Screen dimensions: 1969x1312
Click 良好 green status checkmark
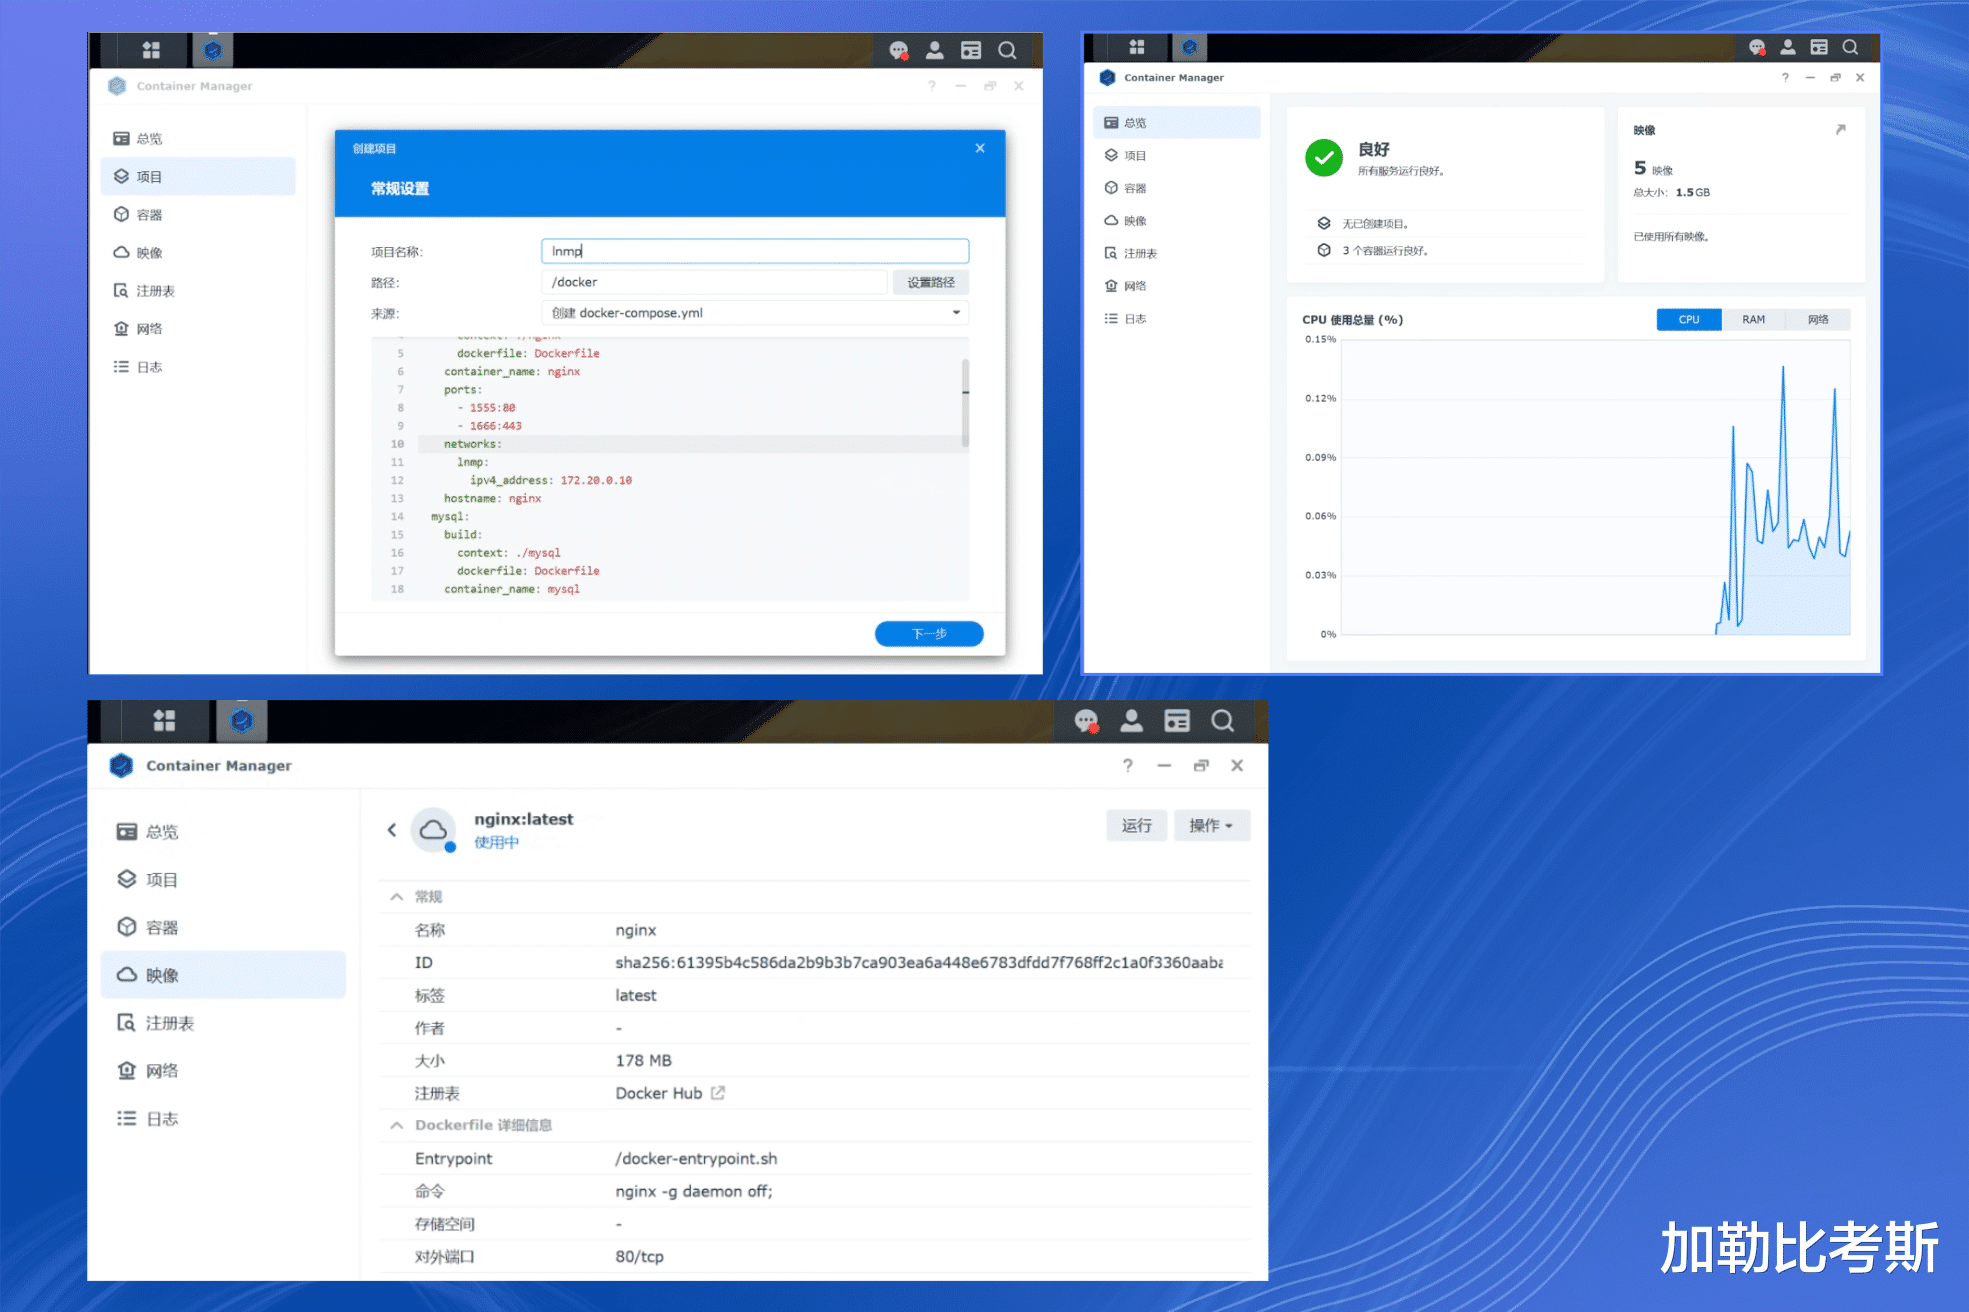click(1324, 157)
